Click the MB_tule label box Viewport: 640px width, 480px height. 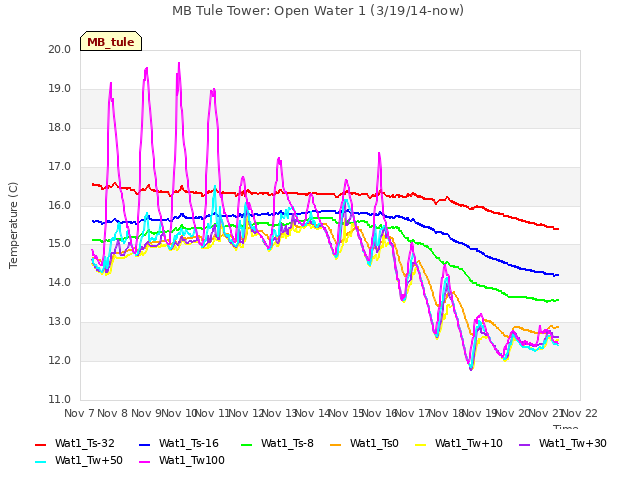[x=111, y=41]
